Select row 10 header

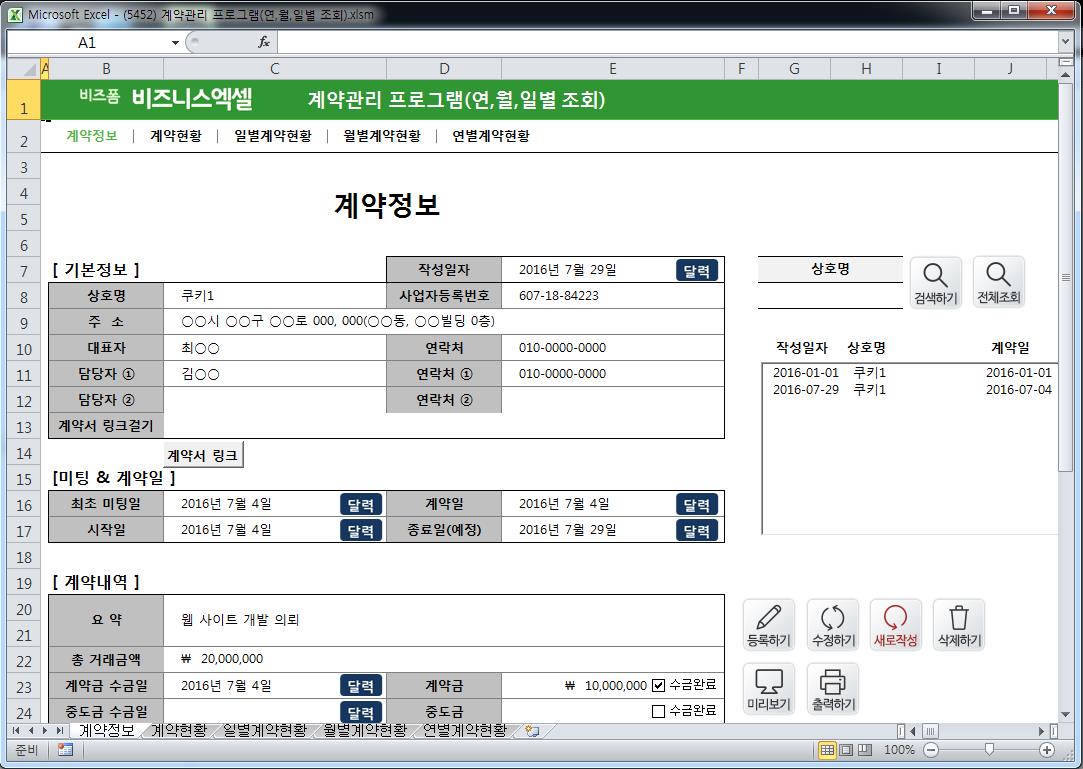coord(24,349)
